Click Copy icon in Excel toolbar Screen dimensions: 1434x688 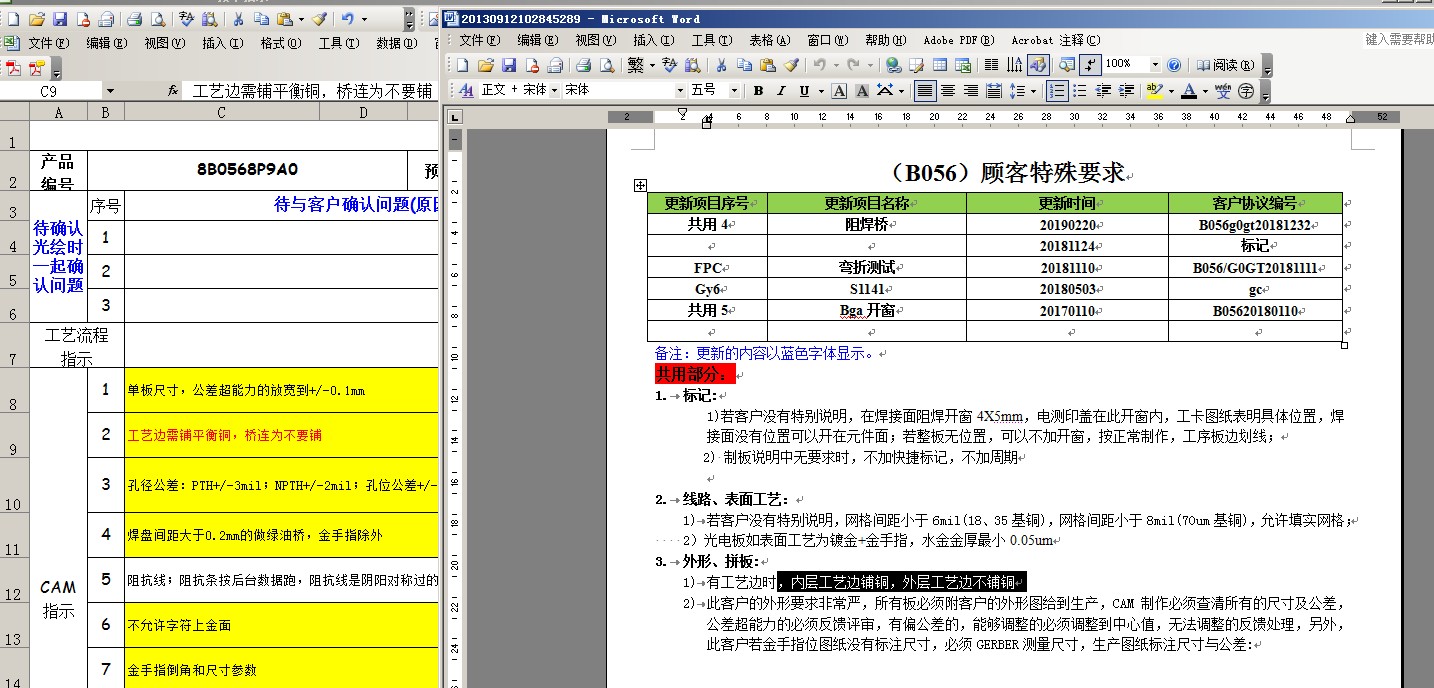(x=261, y=19)
